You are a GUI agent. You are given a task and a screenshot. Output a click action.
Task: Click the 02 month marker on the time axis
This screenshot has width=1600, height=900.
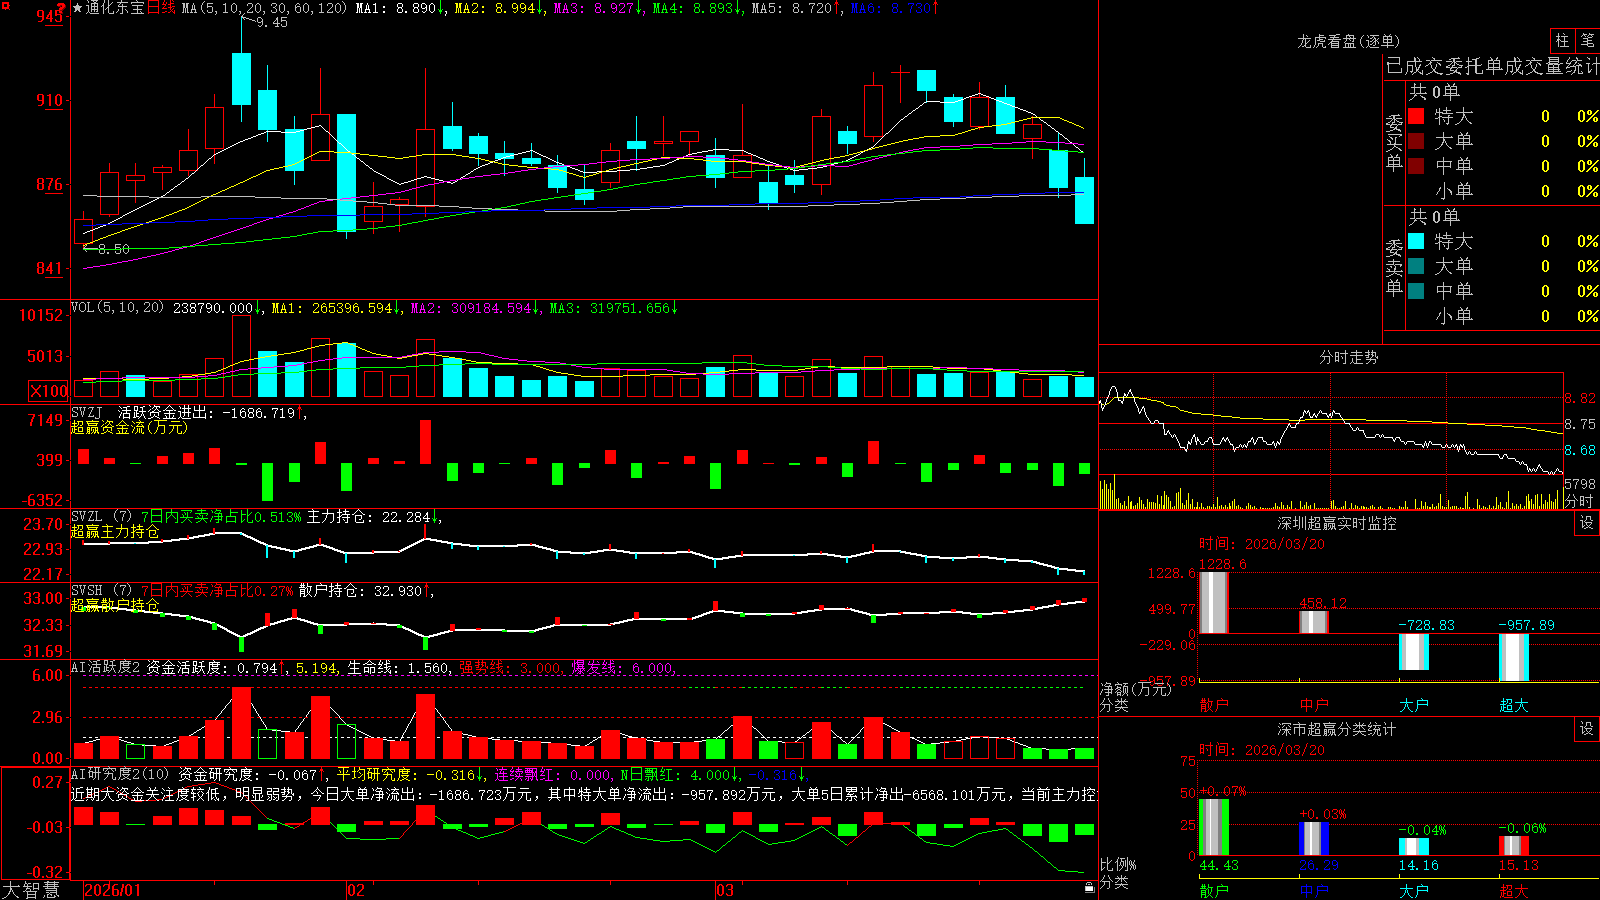click(356, 890)
